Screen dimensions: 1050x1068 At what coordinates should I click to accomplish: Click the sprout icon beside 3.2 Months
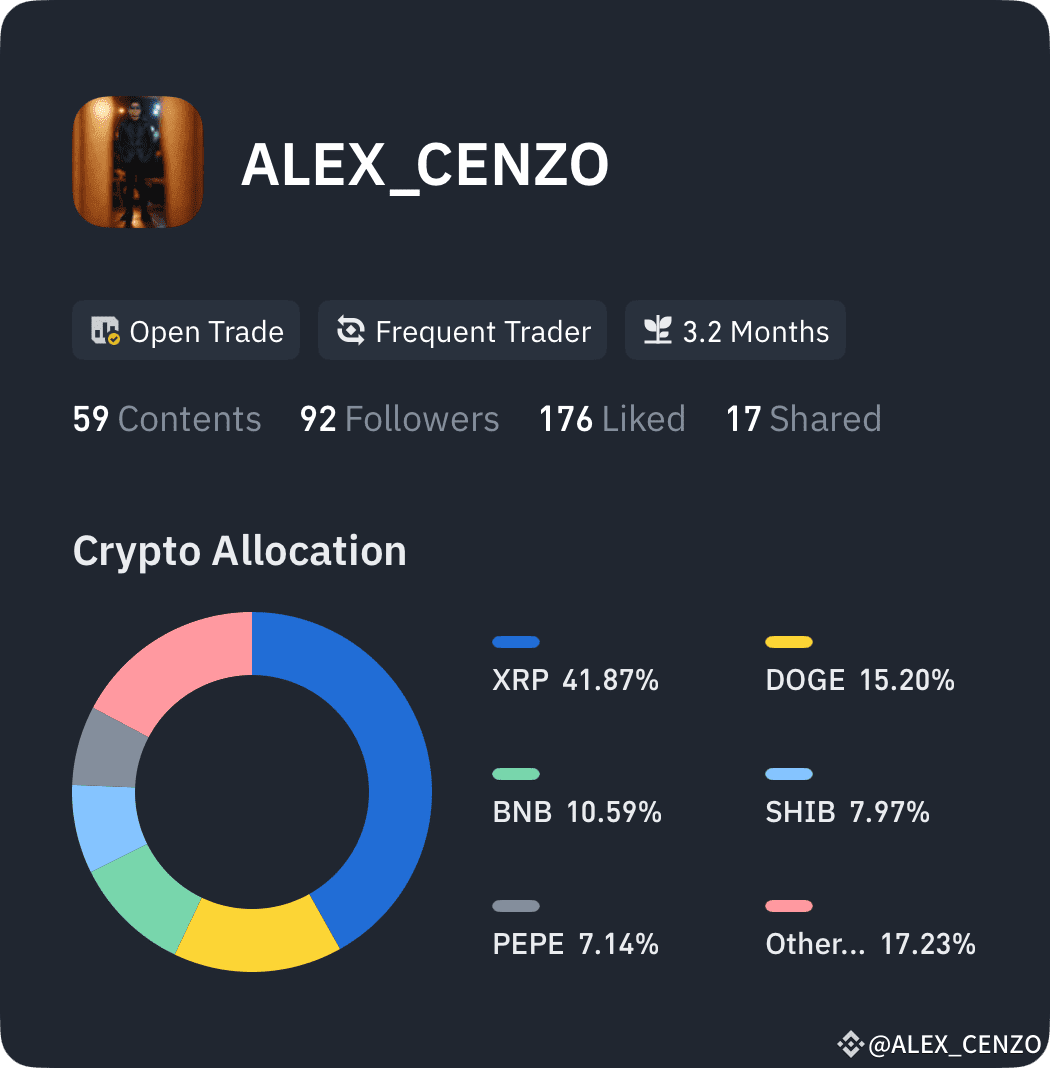(658, 330)
